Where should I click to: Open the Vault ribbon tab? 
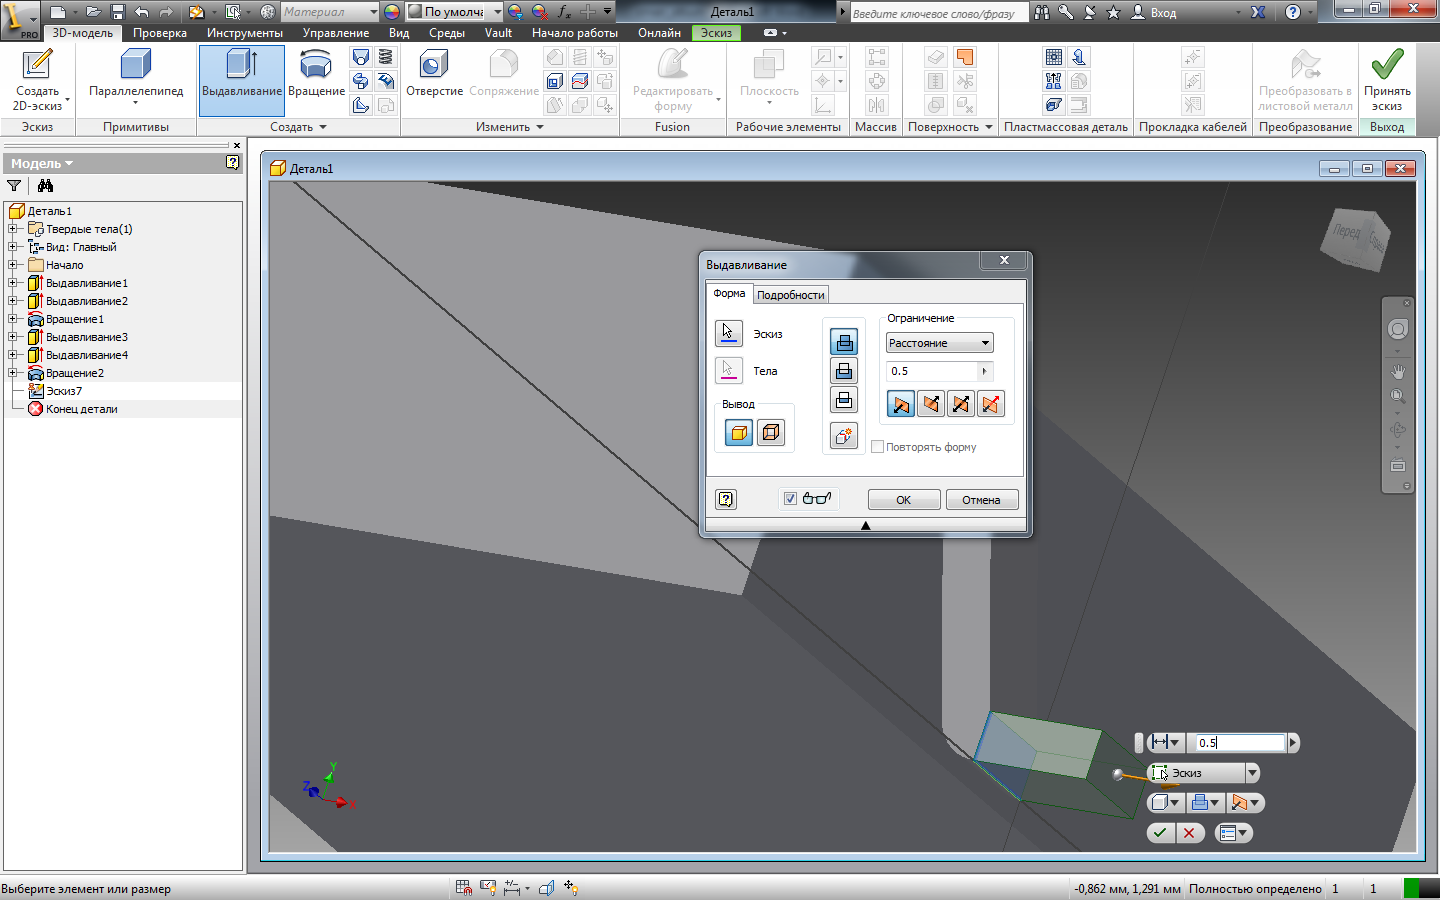(x=498, y=33)
